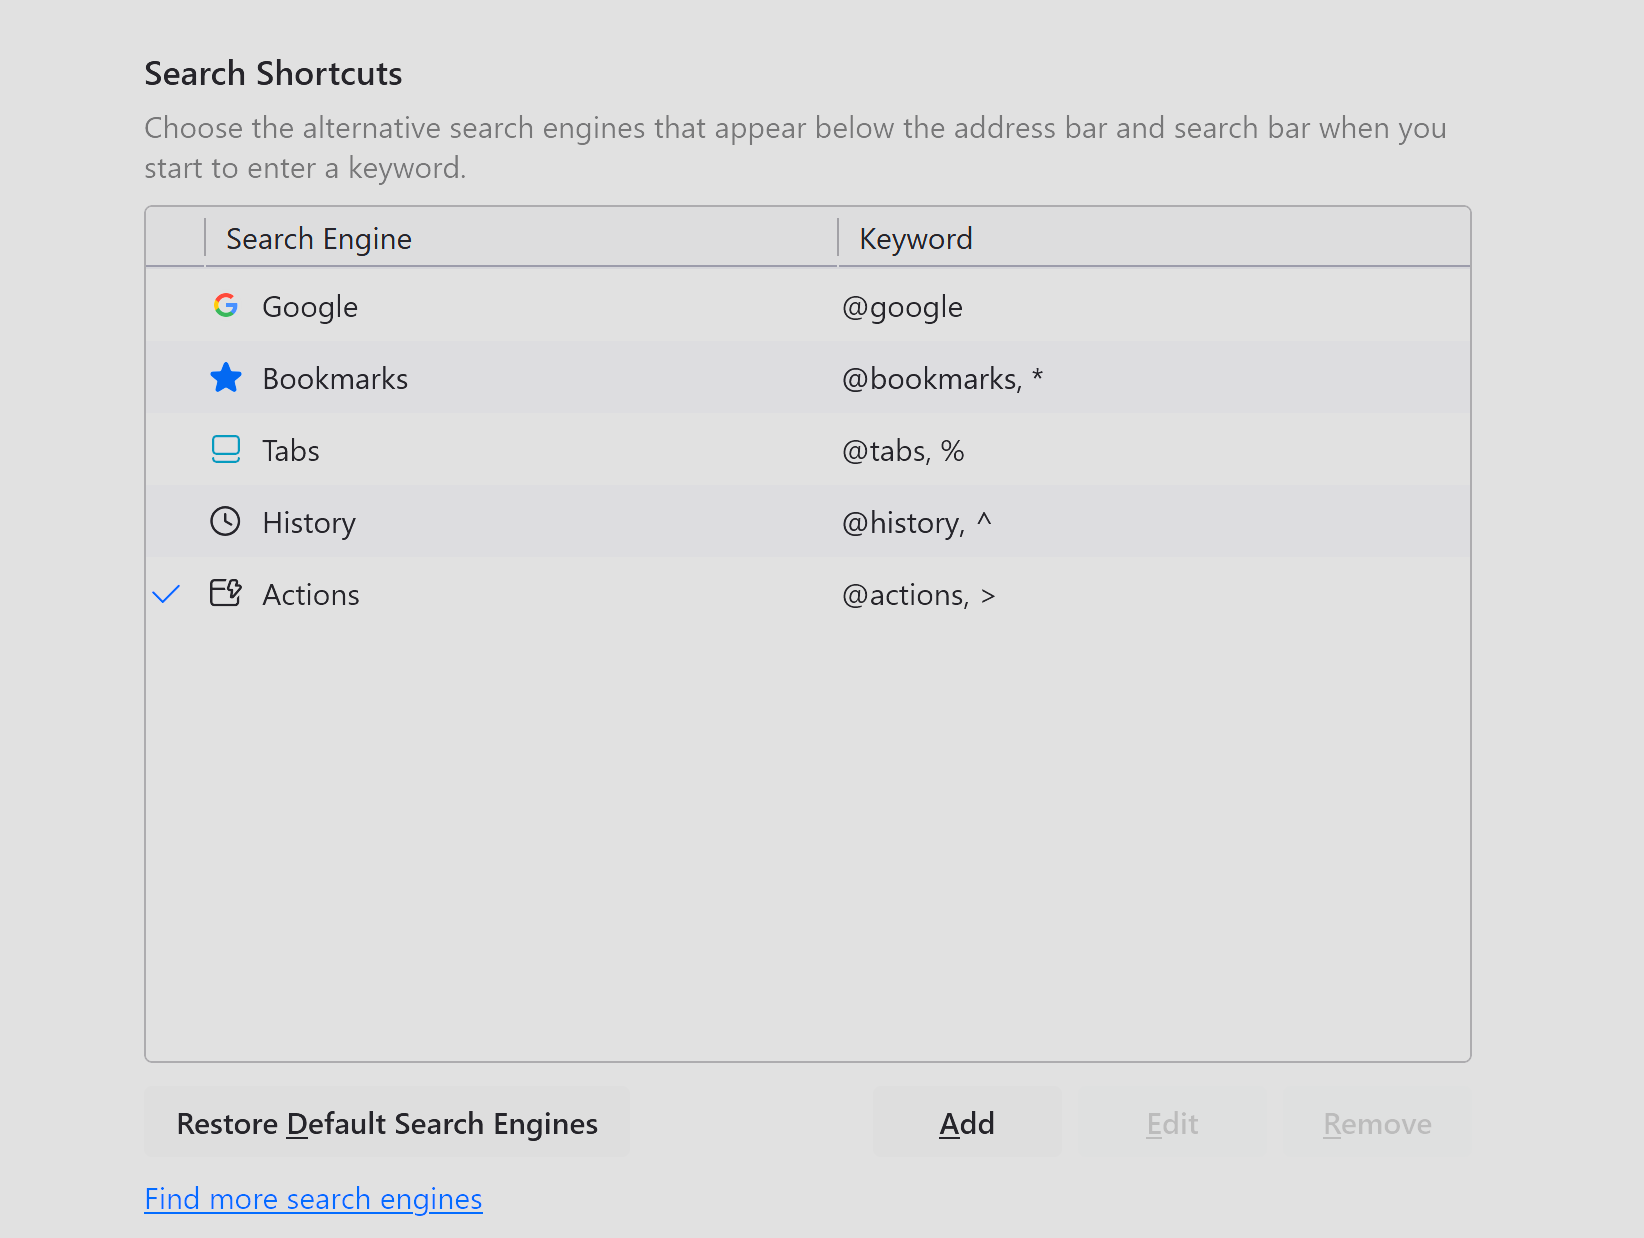Click the blue Bookmarks star icon
This screenshot has width=1644, height=1238.
point(226,378)
